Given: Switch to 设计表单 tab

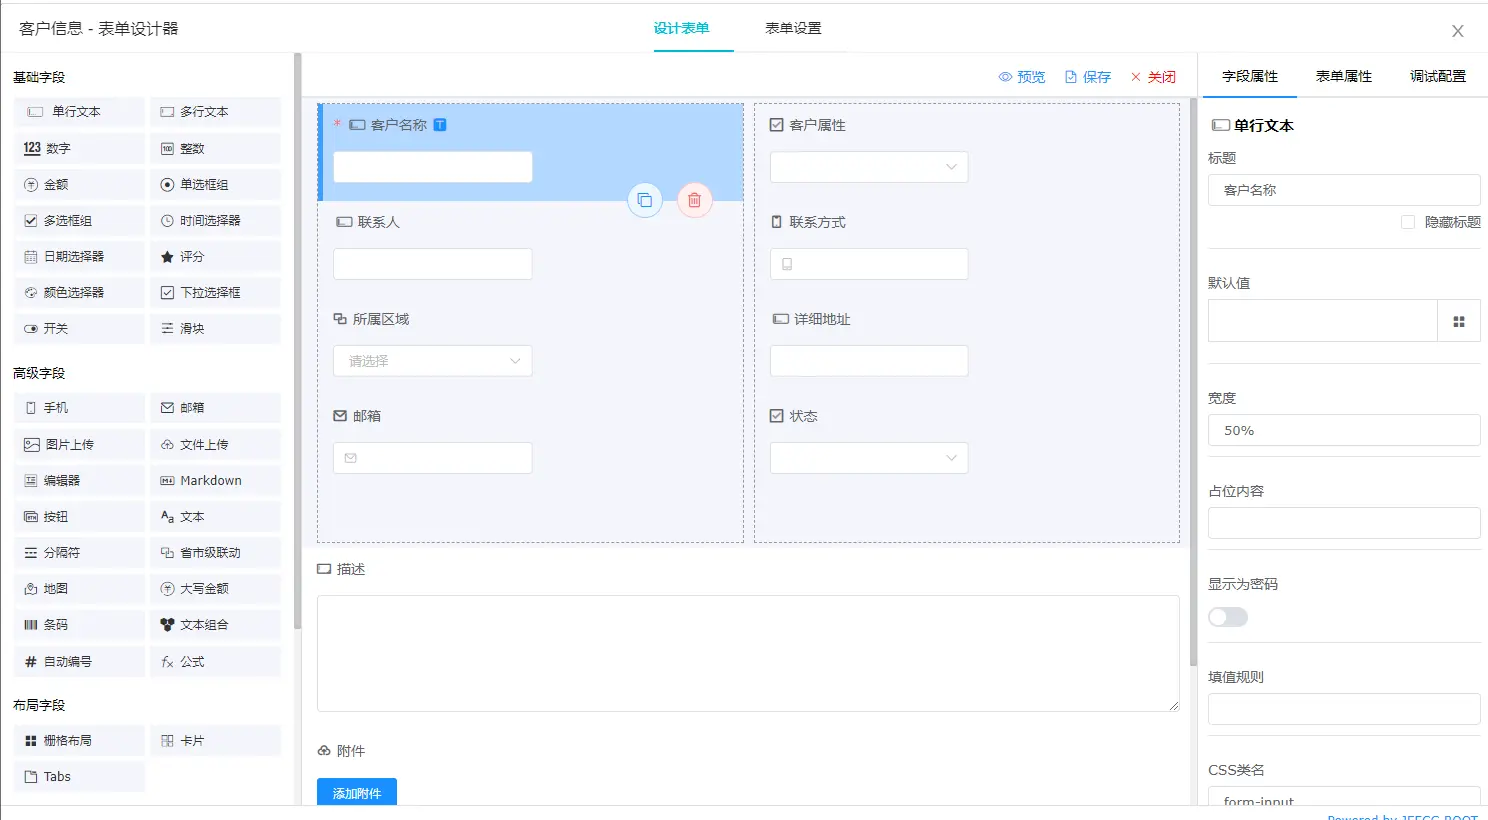Looking at the screenshot, I should 682,28.
